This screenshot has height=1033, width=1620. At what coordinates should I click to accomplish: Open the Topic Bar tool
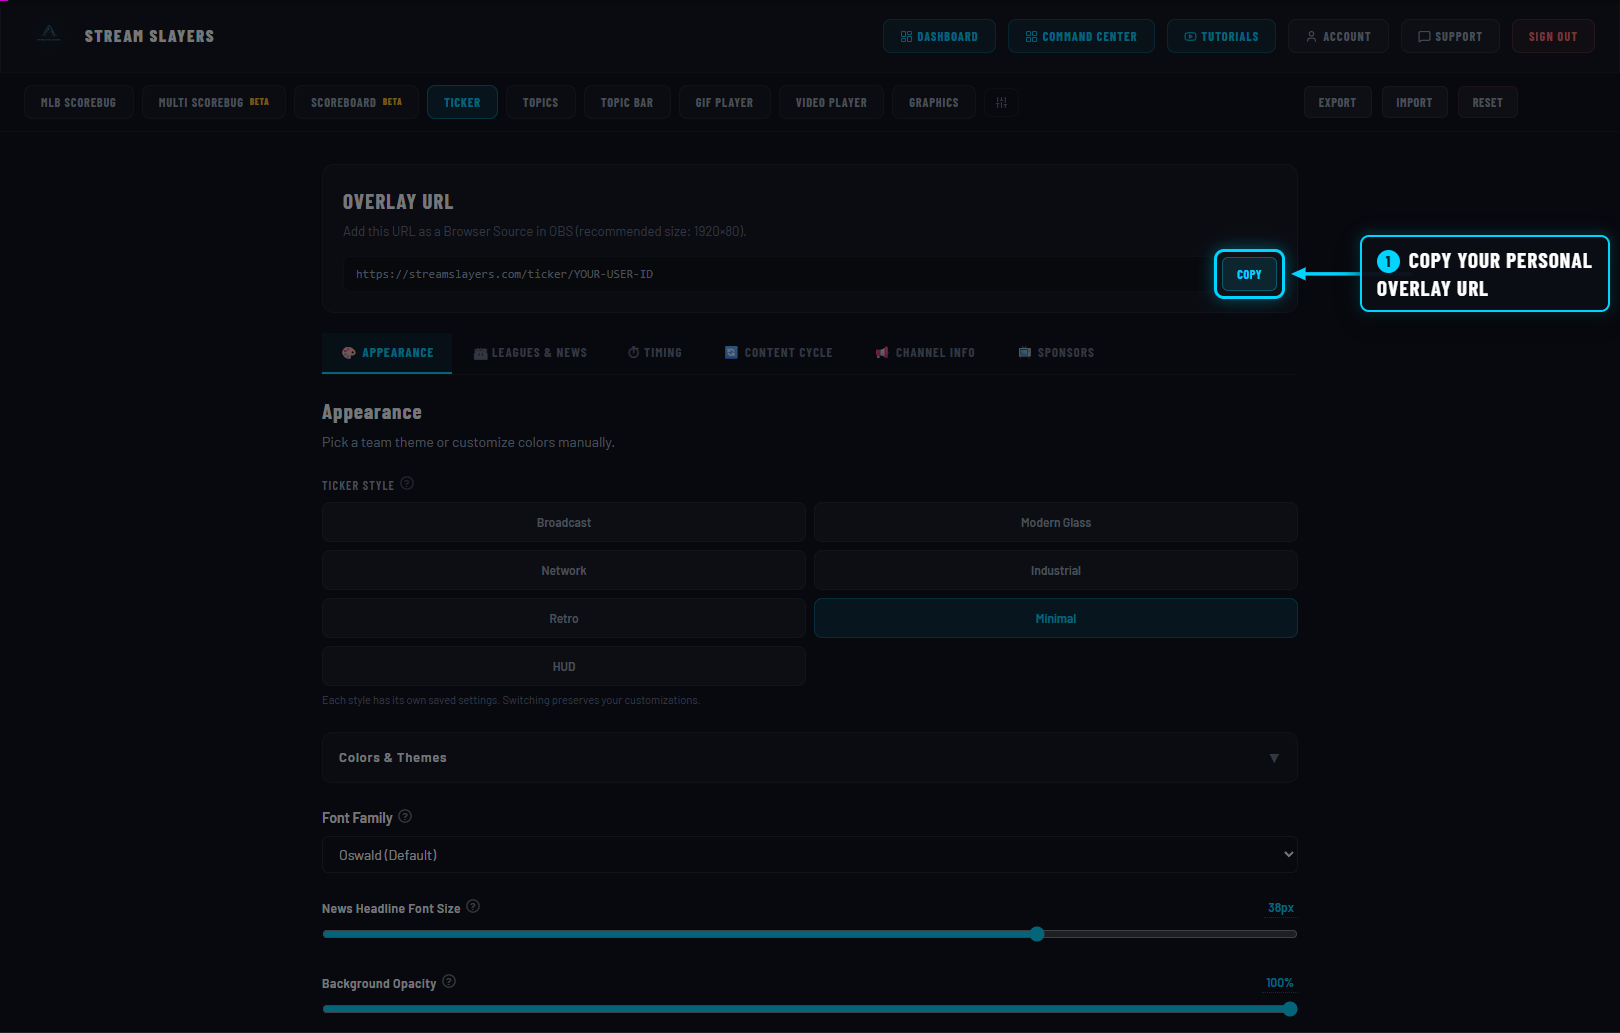point(627,102)
